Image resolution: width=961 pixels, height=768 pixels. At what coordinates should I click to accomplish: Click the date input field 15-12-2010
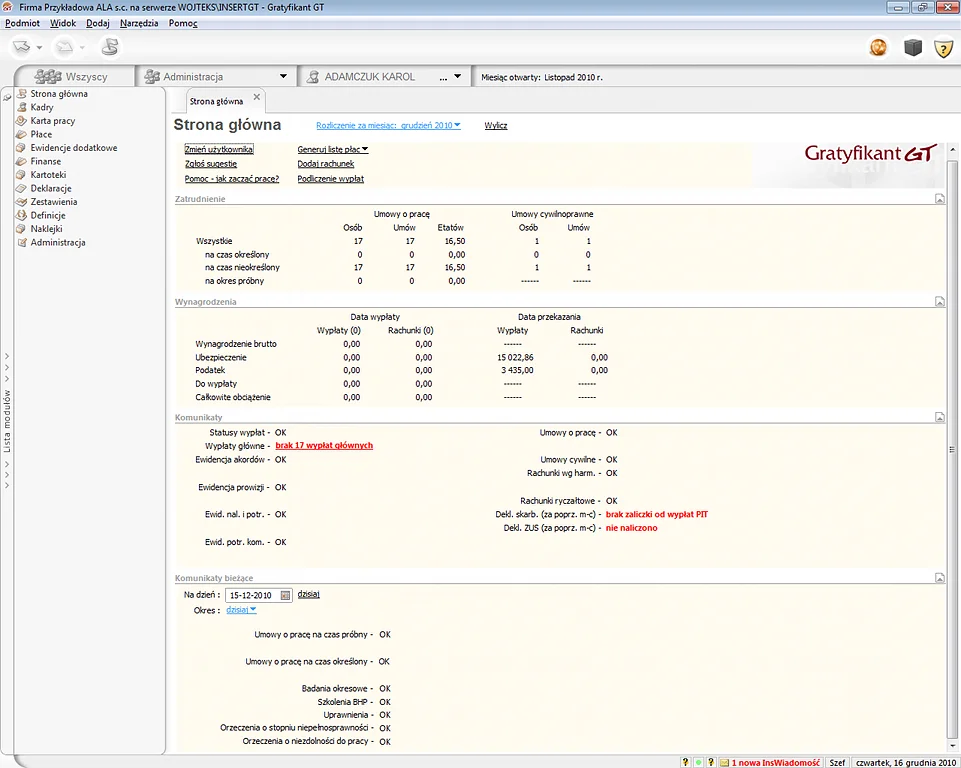pyautogui.click(x=251, y=595)
